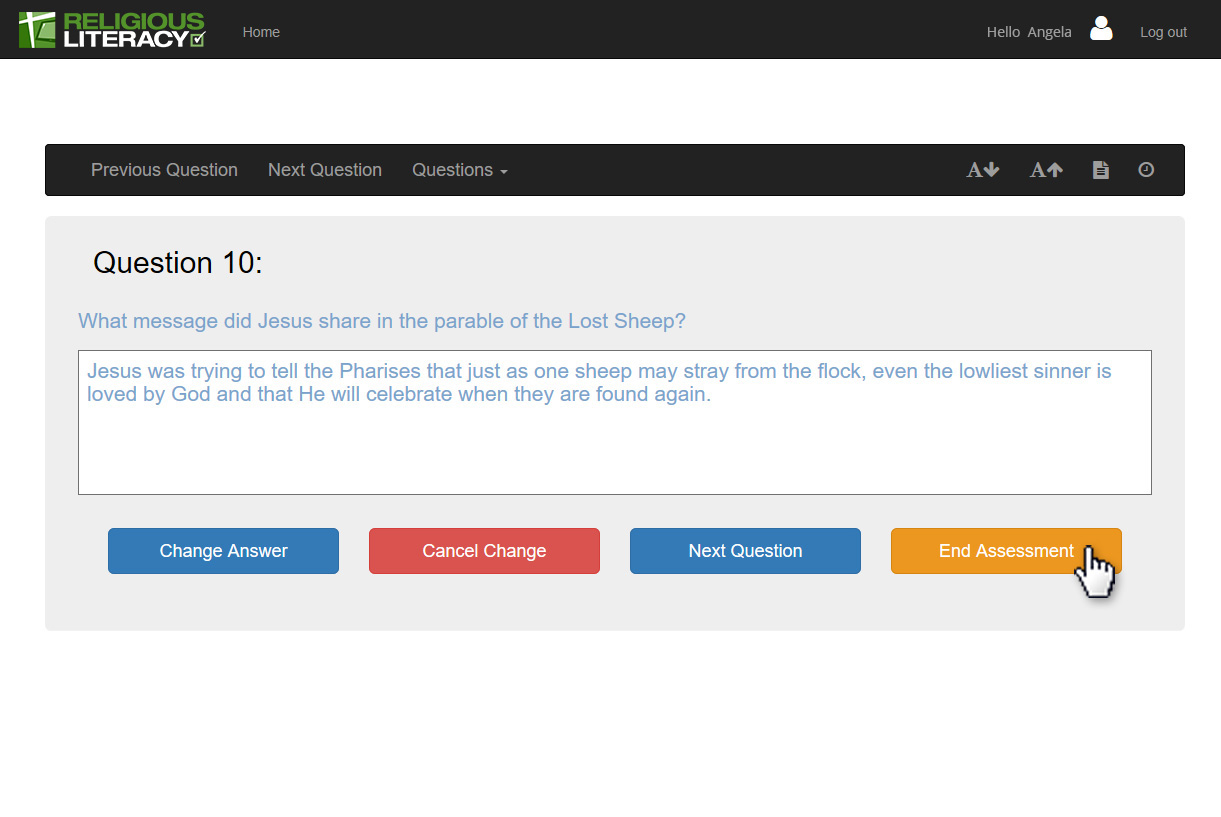Expand the Questions dropdown menu

point(459,170)
